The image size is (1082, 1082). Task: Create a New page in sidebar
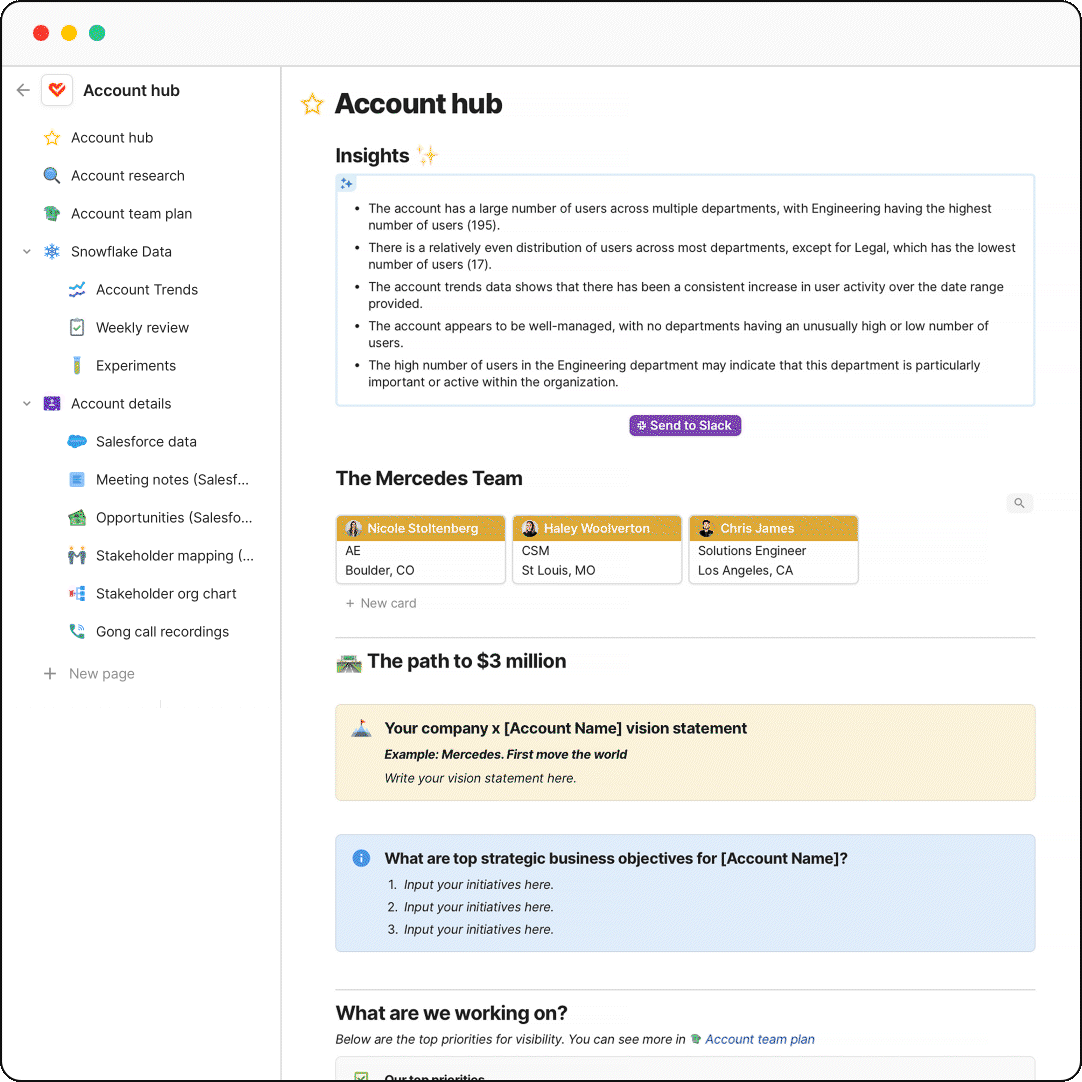(101, 674)
